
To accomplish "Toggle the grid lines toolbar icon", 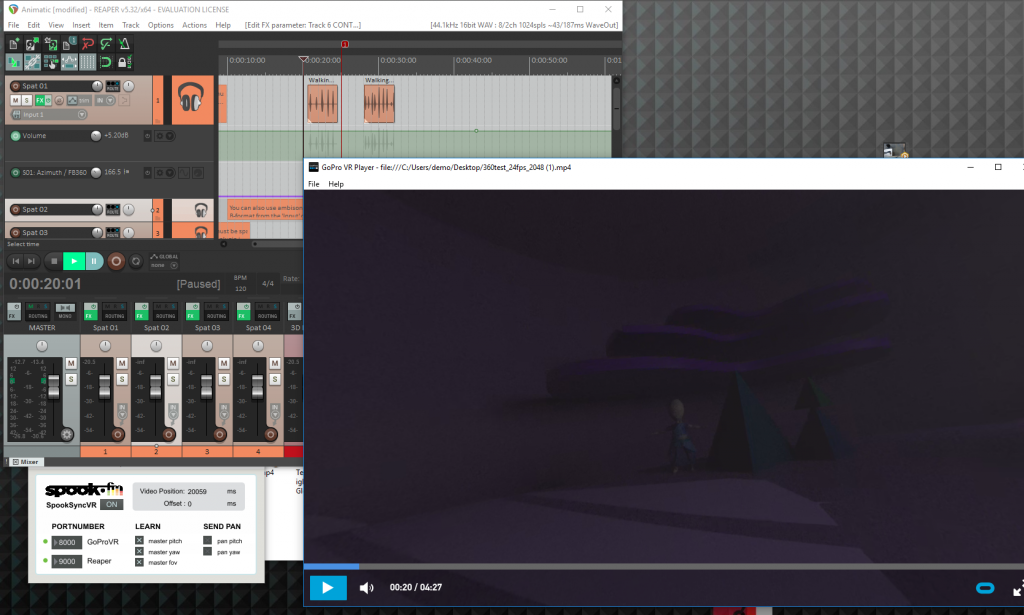I will coord(87,62).
